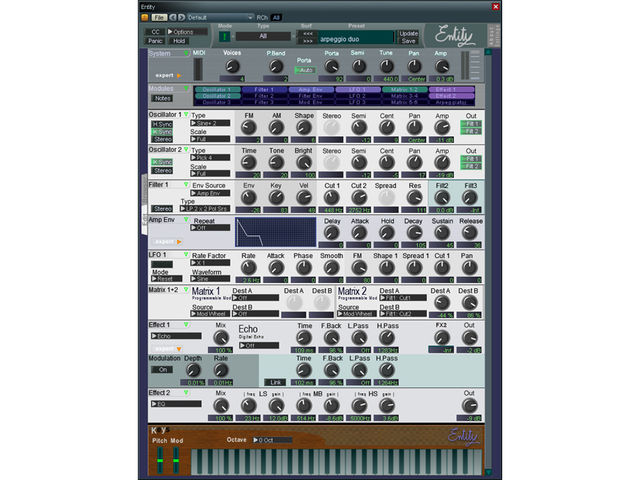640x480 pixels.
Task: Open the Default preset bank dropdown
Action: pyautogui.click(x=221, y=18)
